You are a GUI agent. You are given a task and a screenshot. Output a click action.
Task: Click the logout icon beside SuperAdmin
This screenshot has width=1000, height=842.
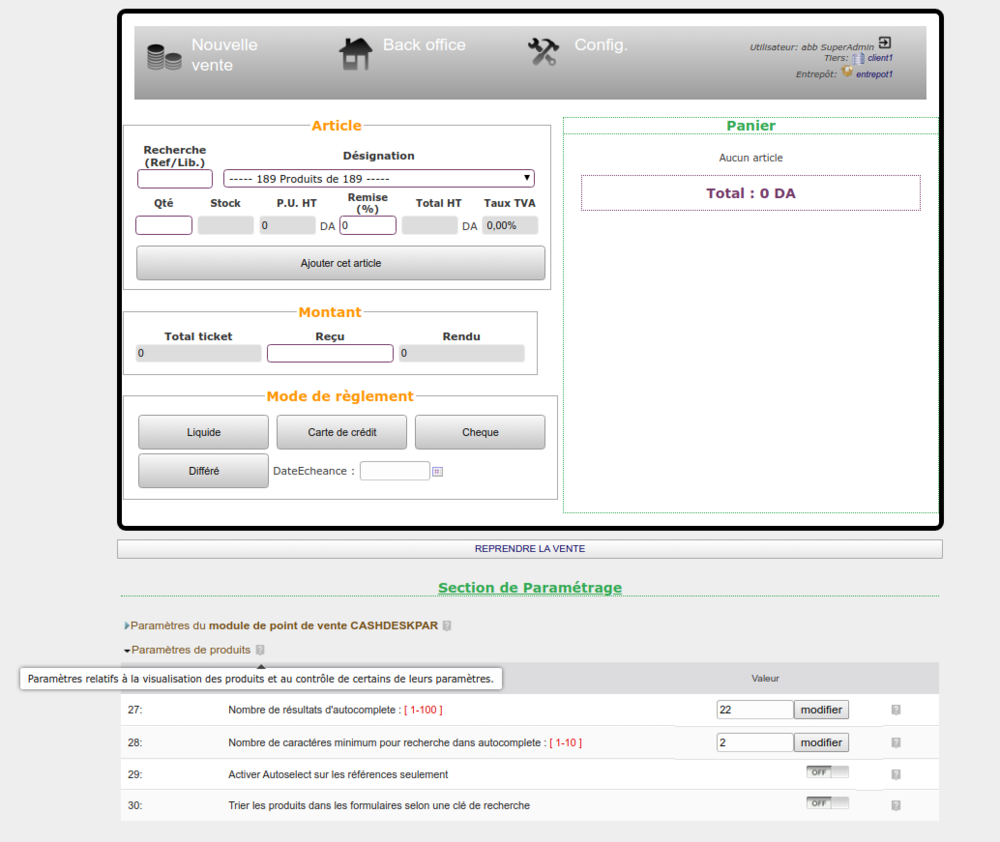point(885,44)
